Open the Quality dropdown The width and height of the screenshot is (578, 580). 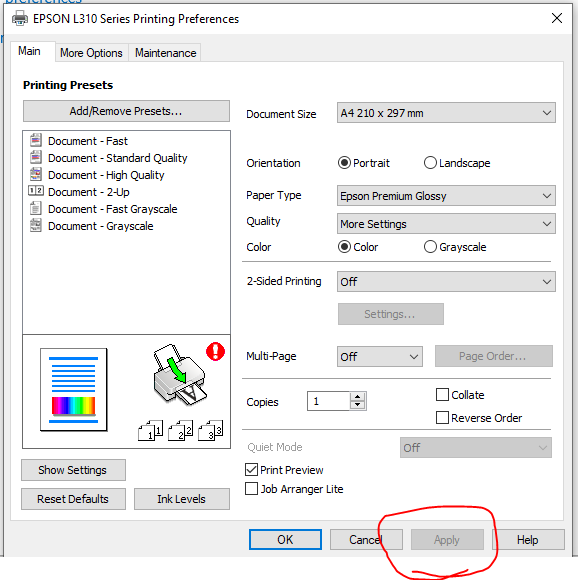(446, 224)
